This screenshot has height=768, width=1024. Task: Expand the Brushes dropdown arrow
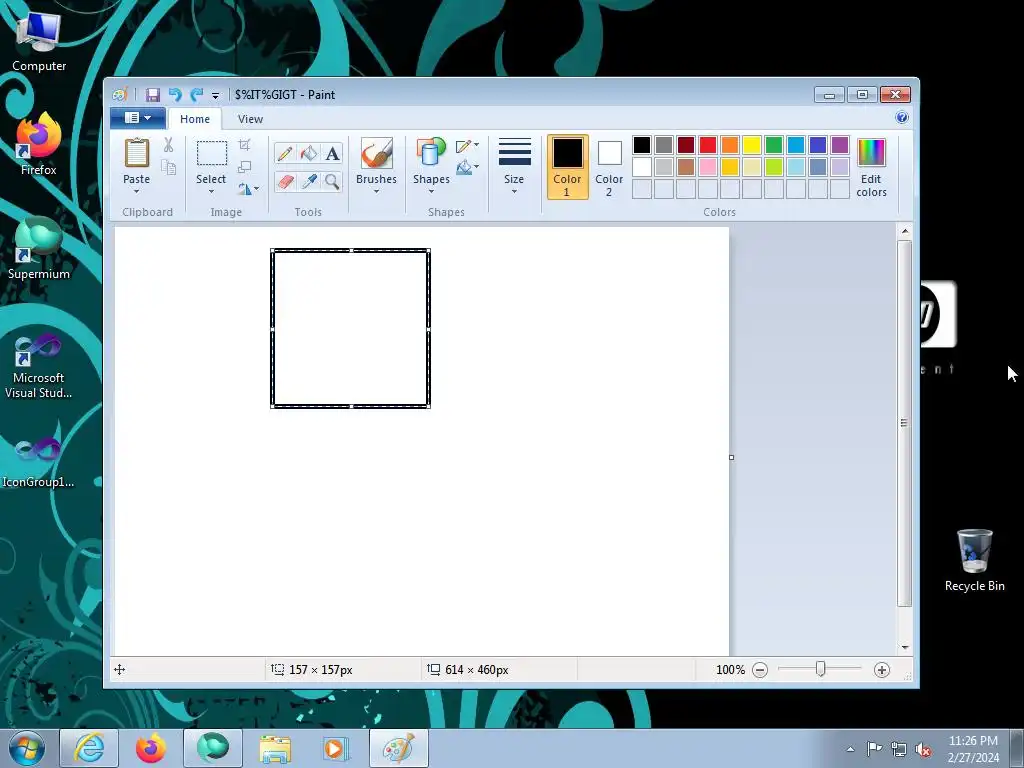click(x=376, y=191)
